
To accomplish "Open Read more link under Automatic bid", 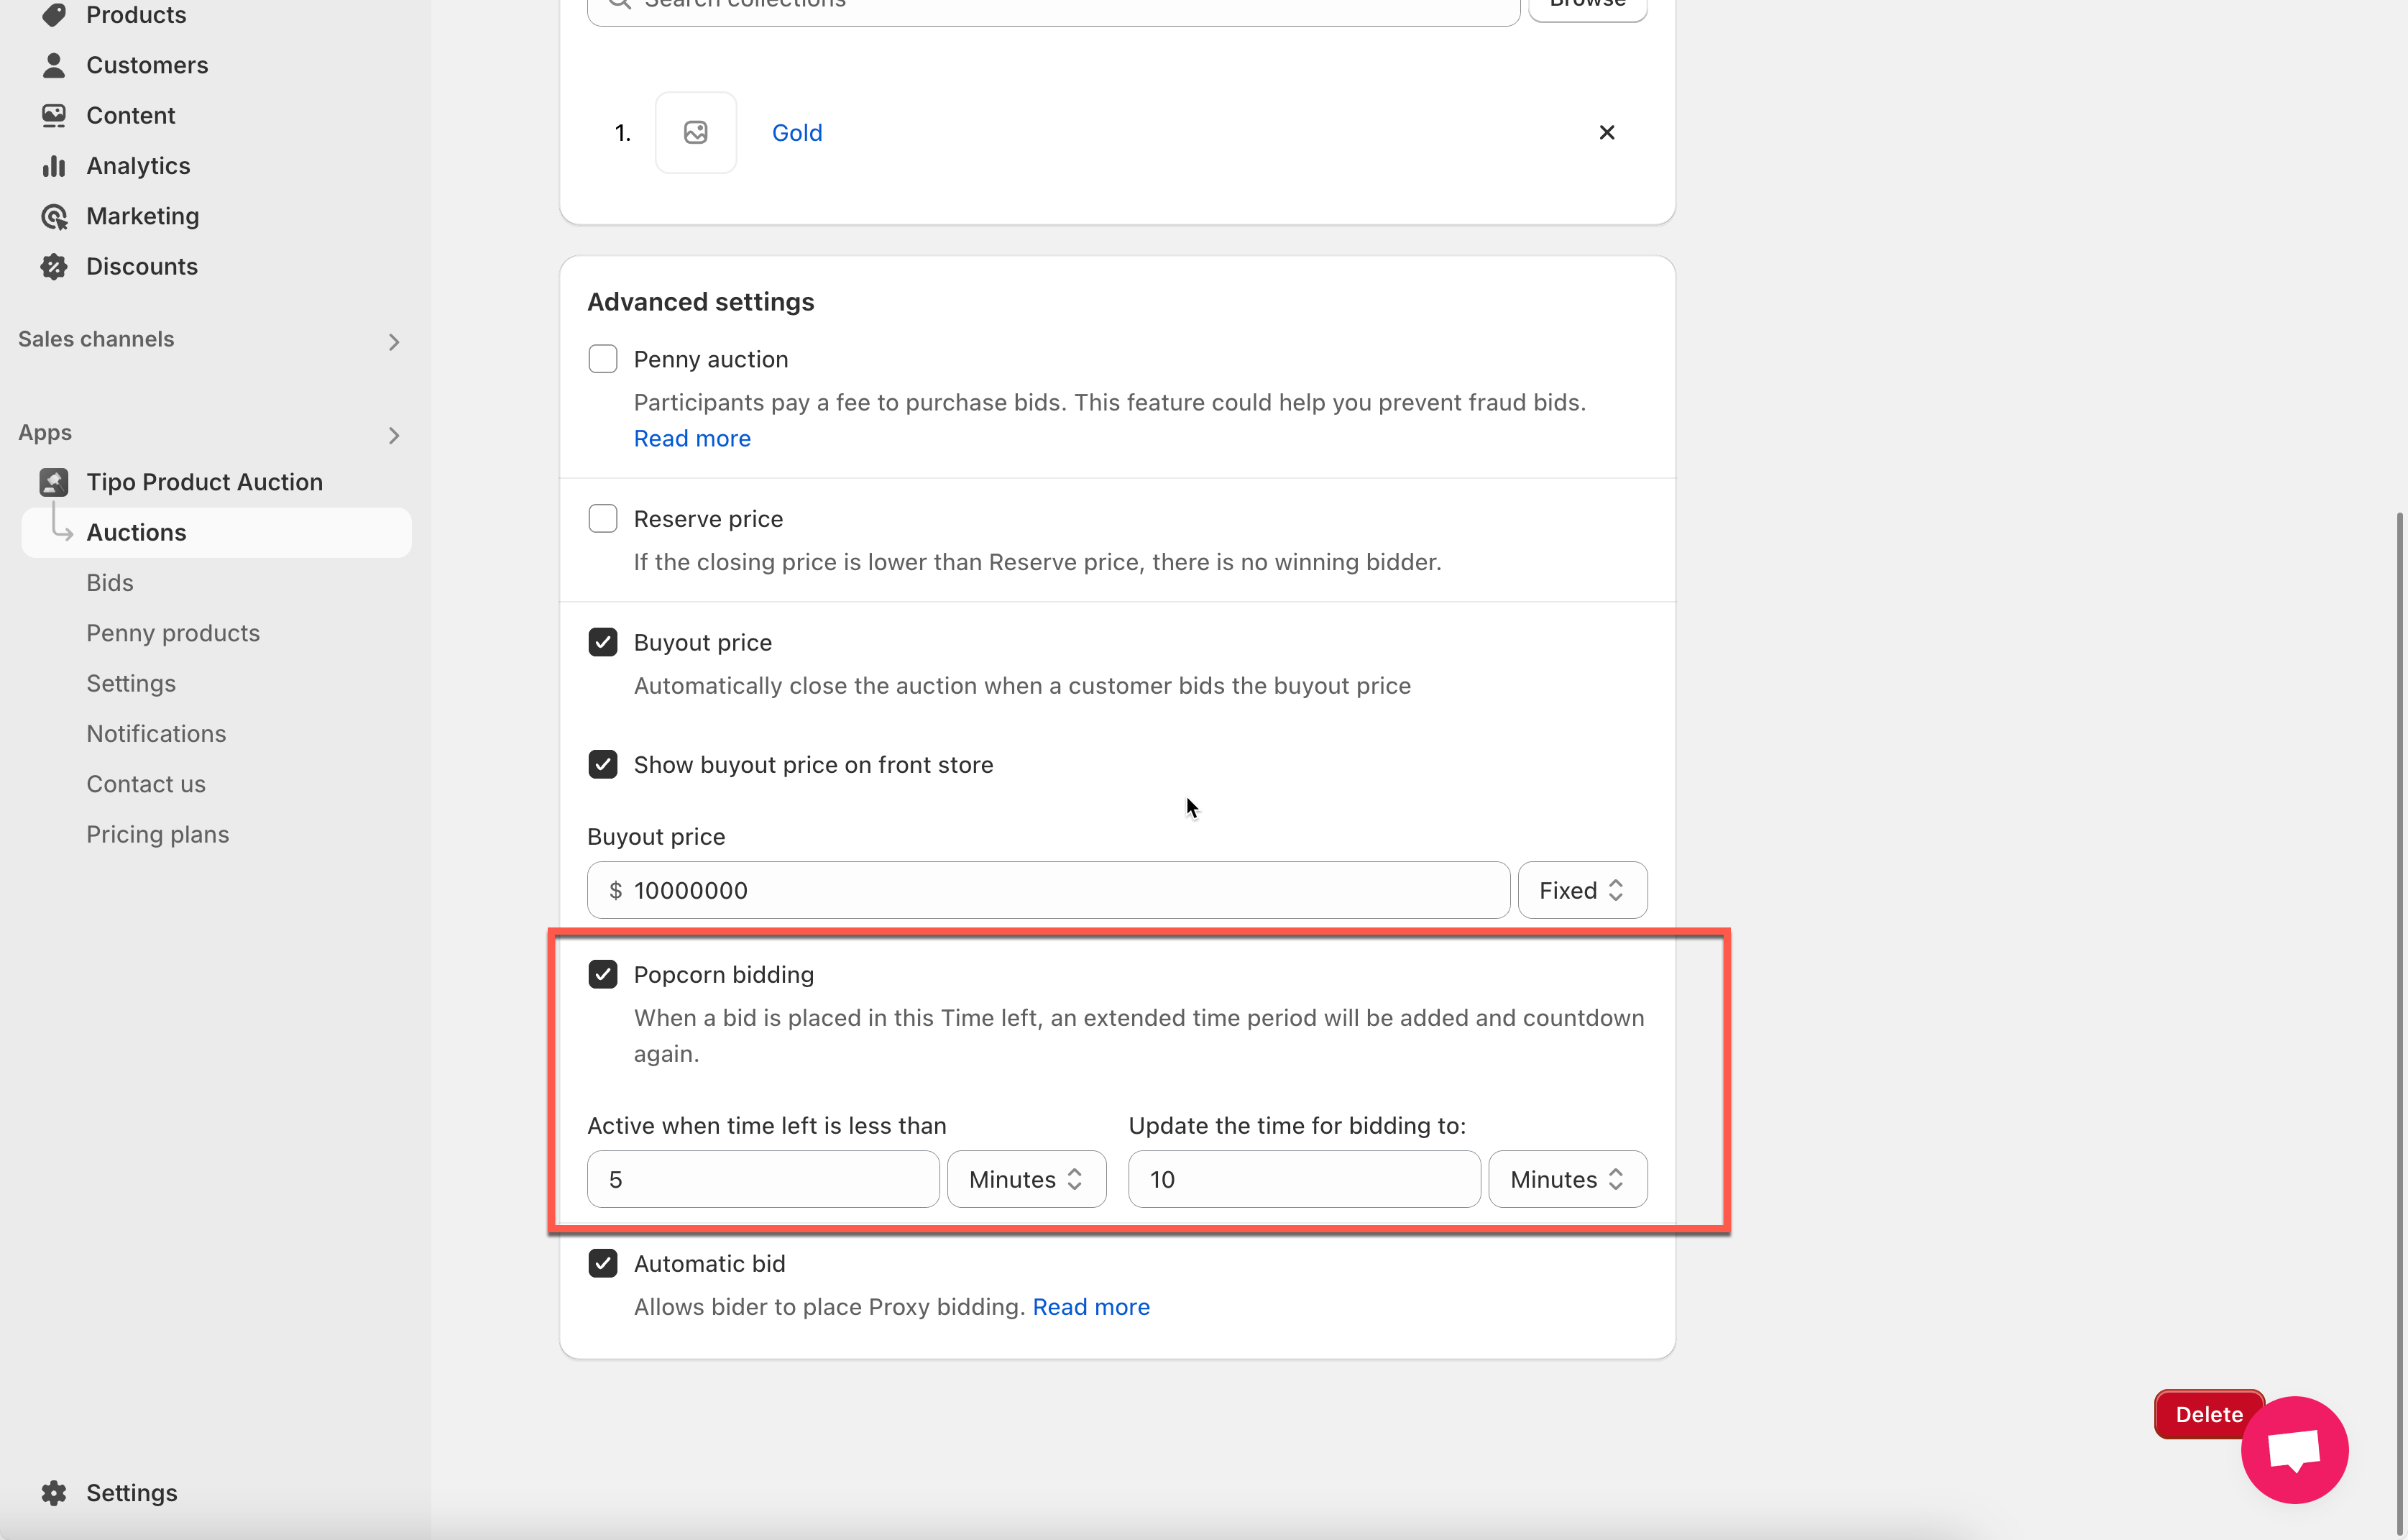I will pos(1091,1307).
